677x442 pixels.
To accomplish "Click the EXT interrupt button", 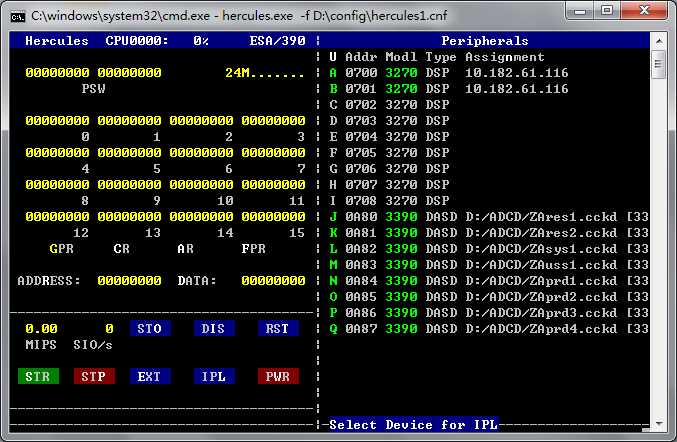I will click(150, 376).
